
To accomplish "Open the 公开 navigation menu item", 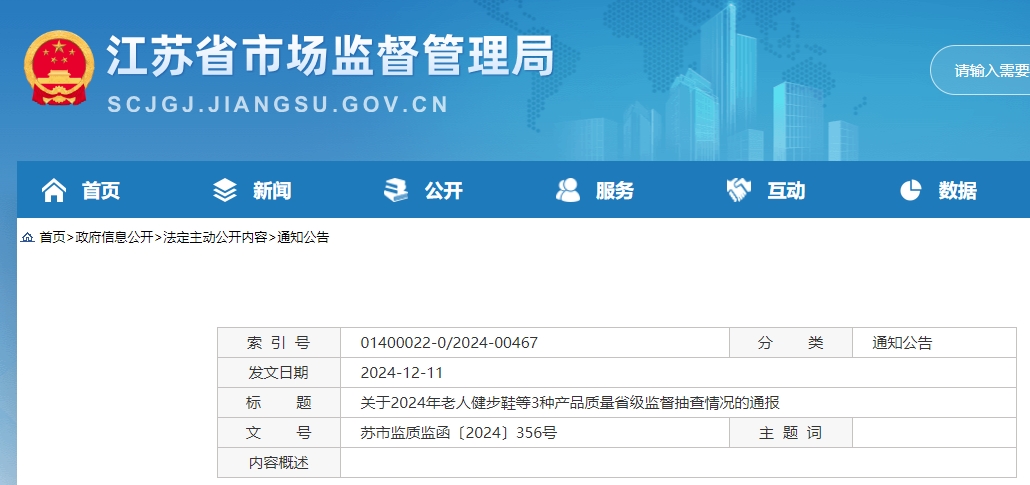I will 443,191.
